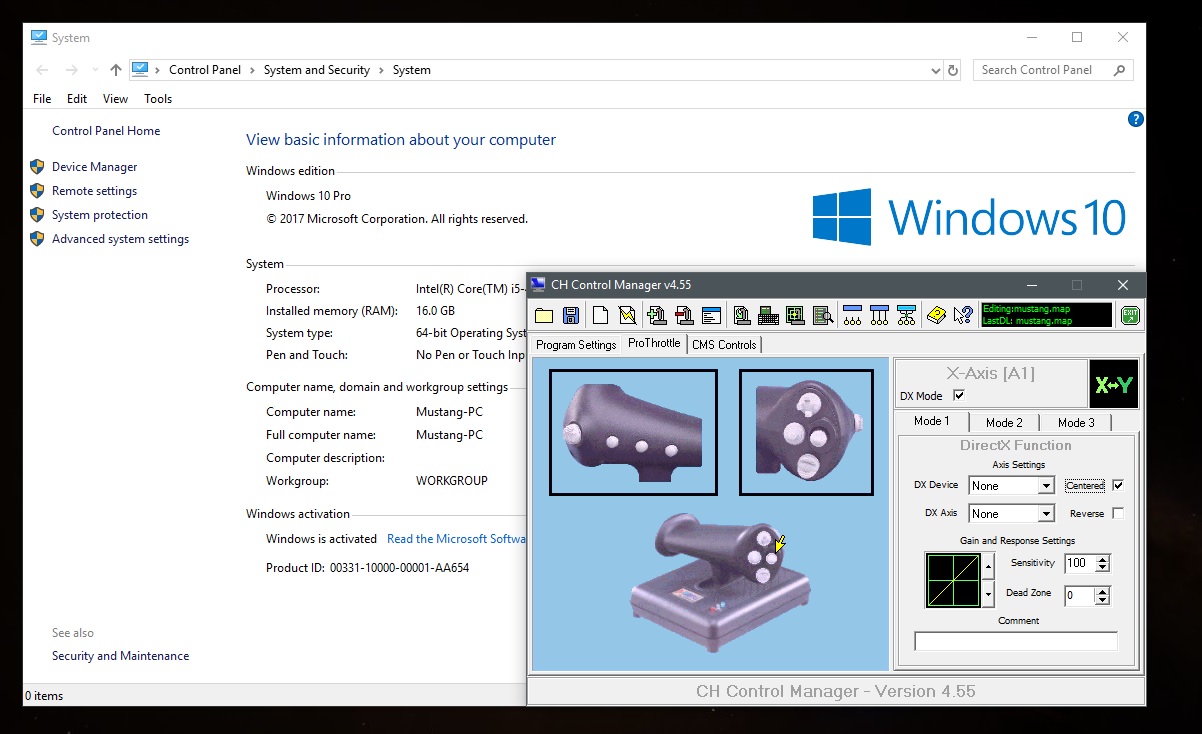The height and width of the screenshot is (734, 1202).
Task: Click the joystick icon with red minus
Action: 684,316
